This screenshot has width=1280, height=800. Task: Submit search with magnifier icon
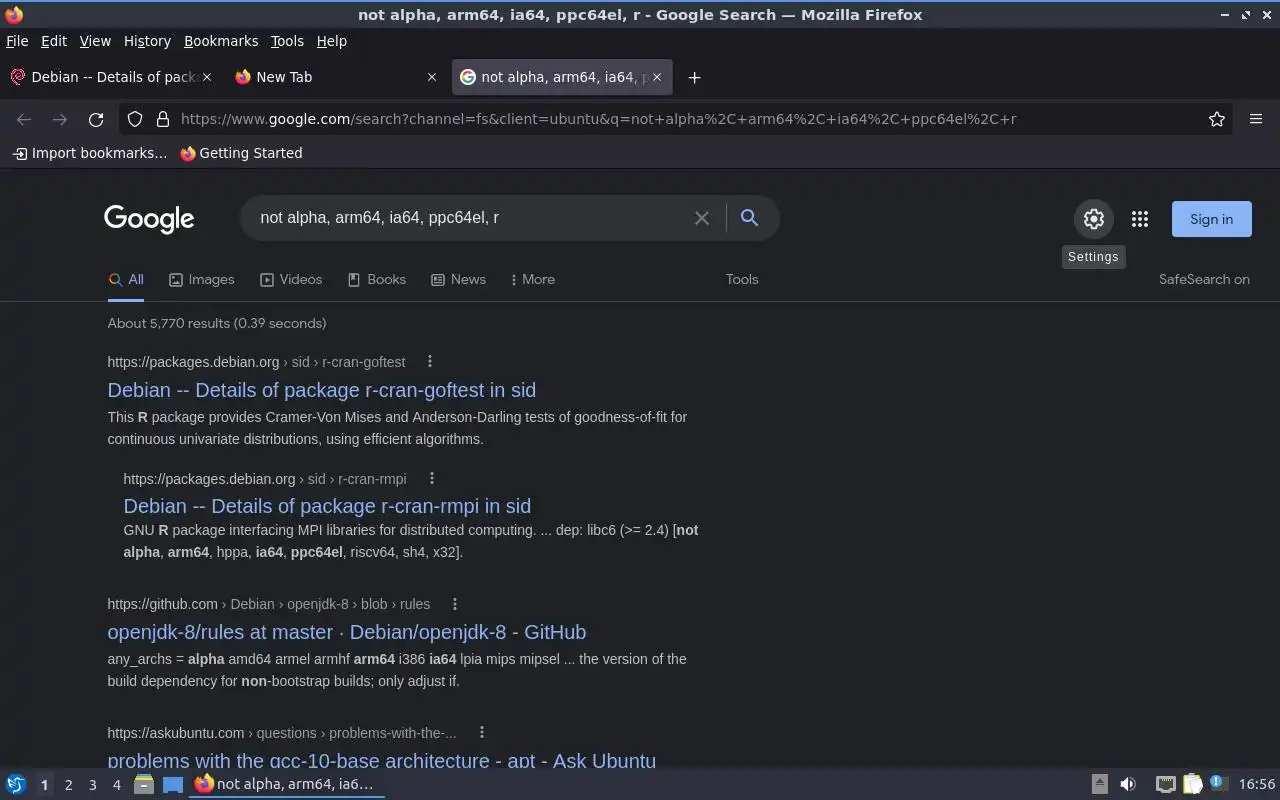click(749, 218)
